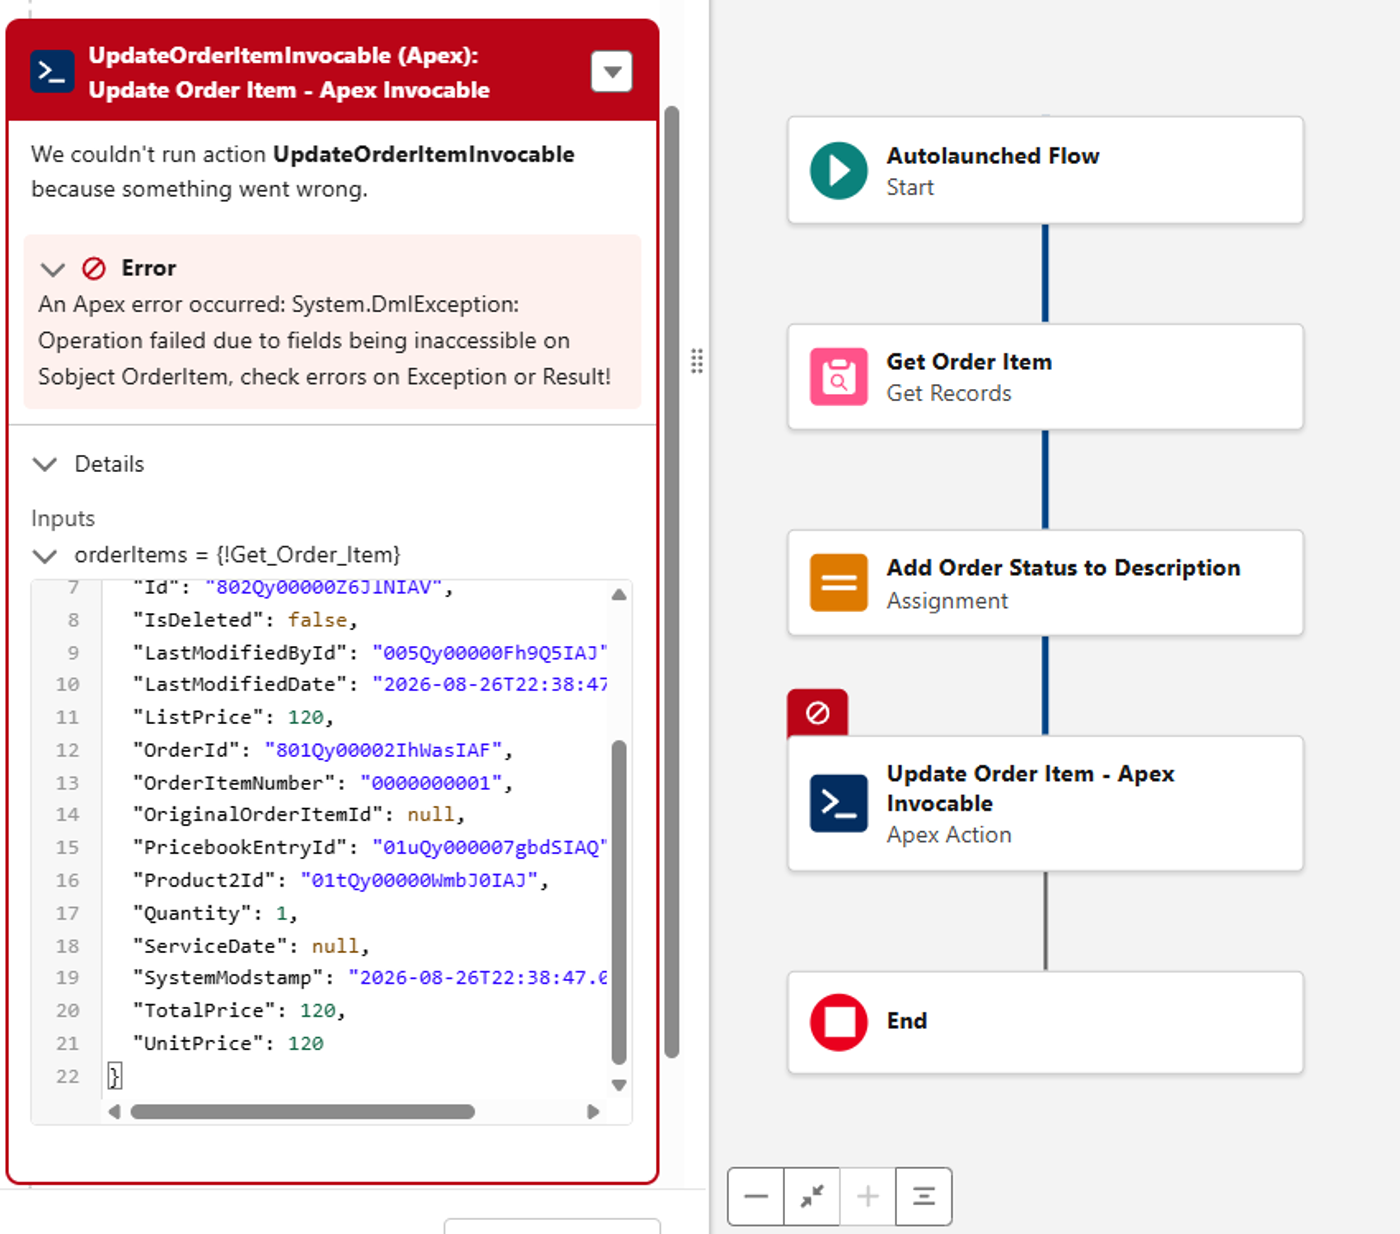The height and width of the screenshot is (1234, 1400).
Task: Click the Autolaunched Flow start play icon
Action: [839, 171]
